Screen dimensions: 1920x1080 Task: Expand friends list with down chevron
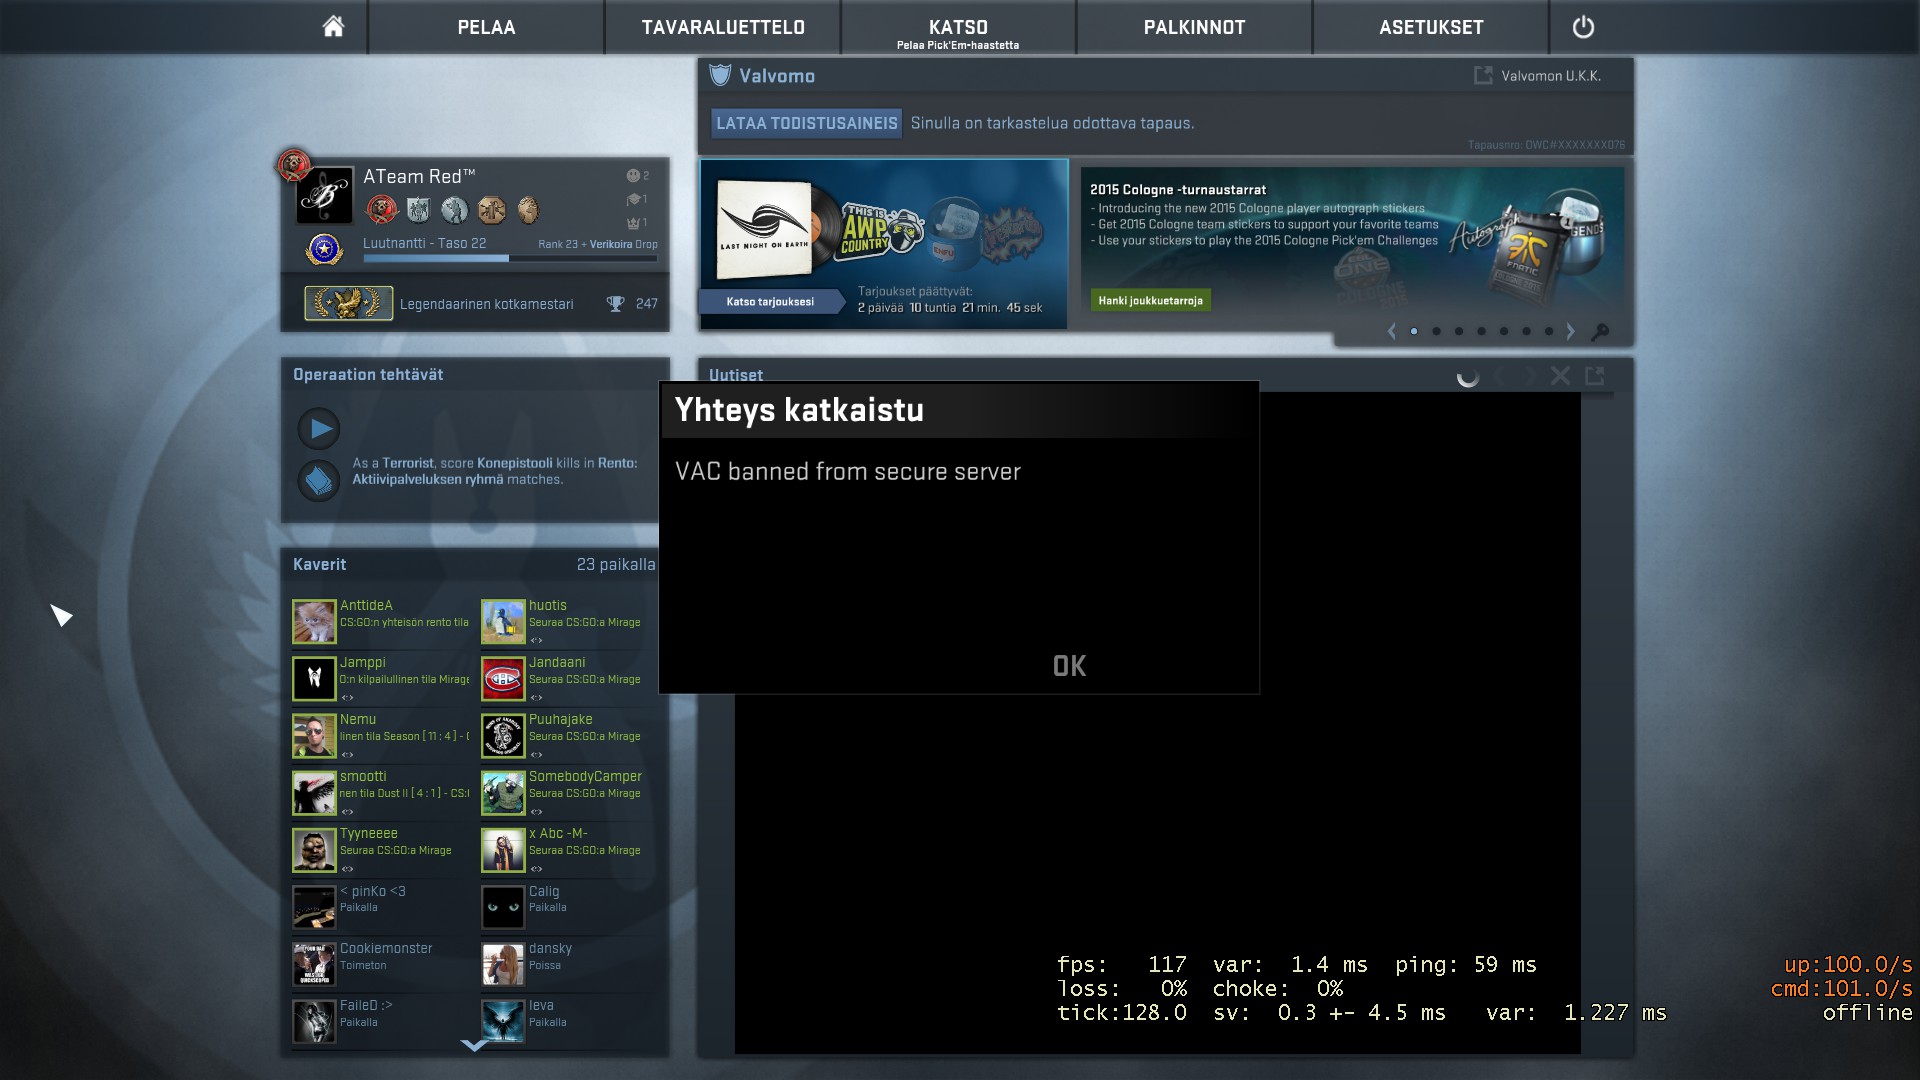(474, 1045)
